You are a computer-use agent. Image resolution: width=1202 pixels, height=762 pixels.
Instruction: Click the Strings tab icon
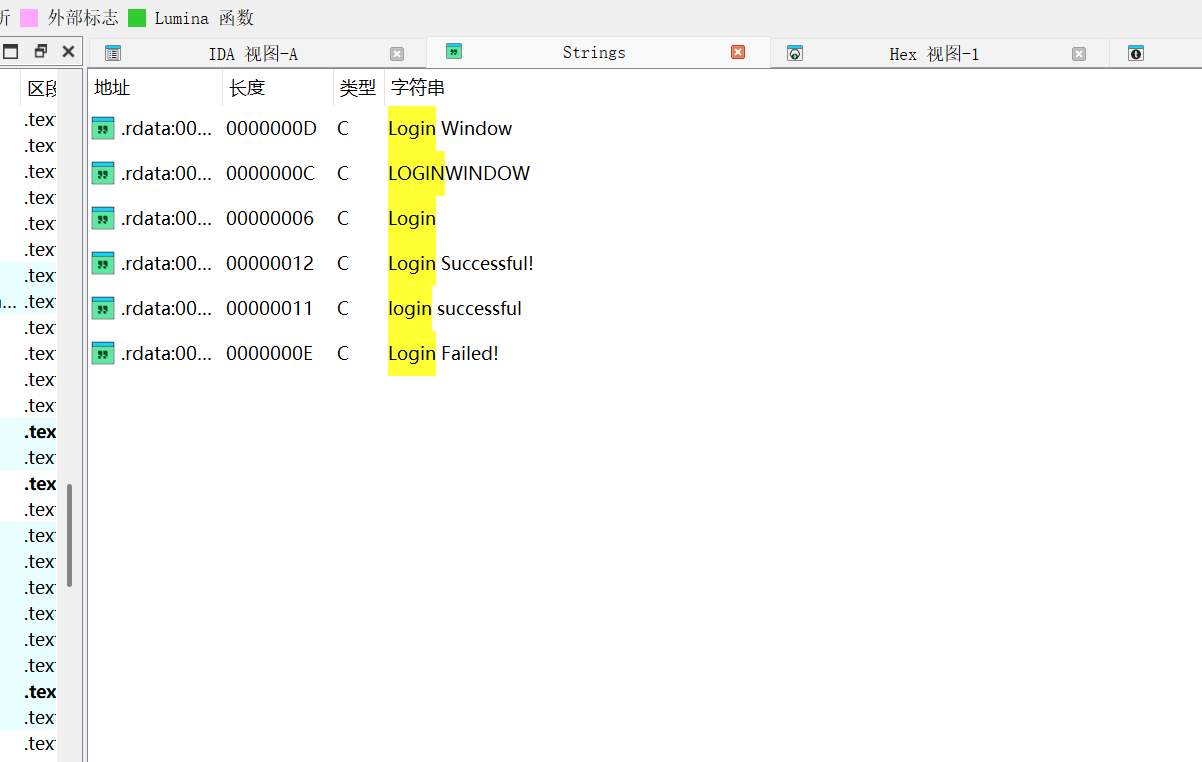point(454,52)
